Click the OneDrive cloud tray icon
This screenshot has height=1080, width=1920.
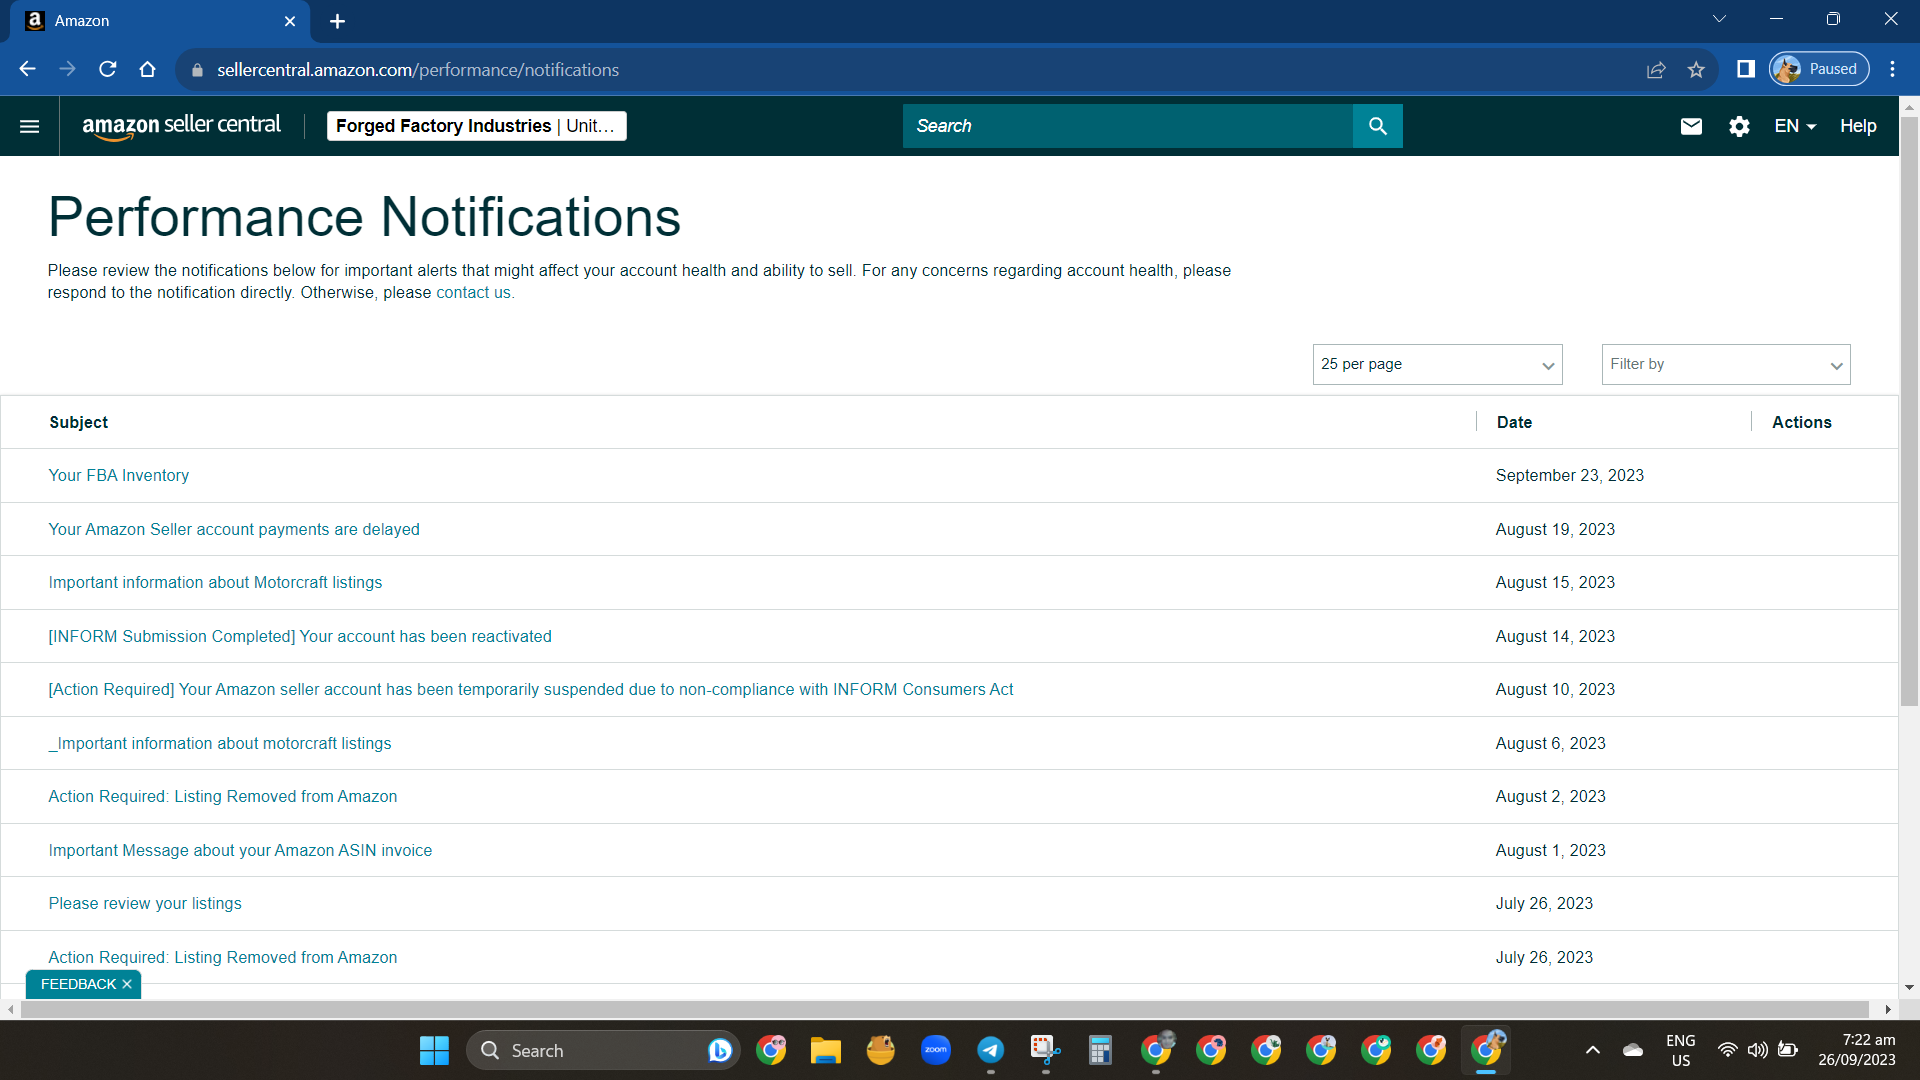point(1633,1050)
